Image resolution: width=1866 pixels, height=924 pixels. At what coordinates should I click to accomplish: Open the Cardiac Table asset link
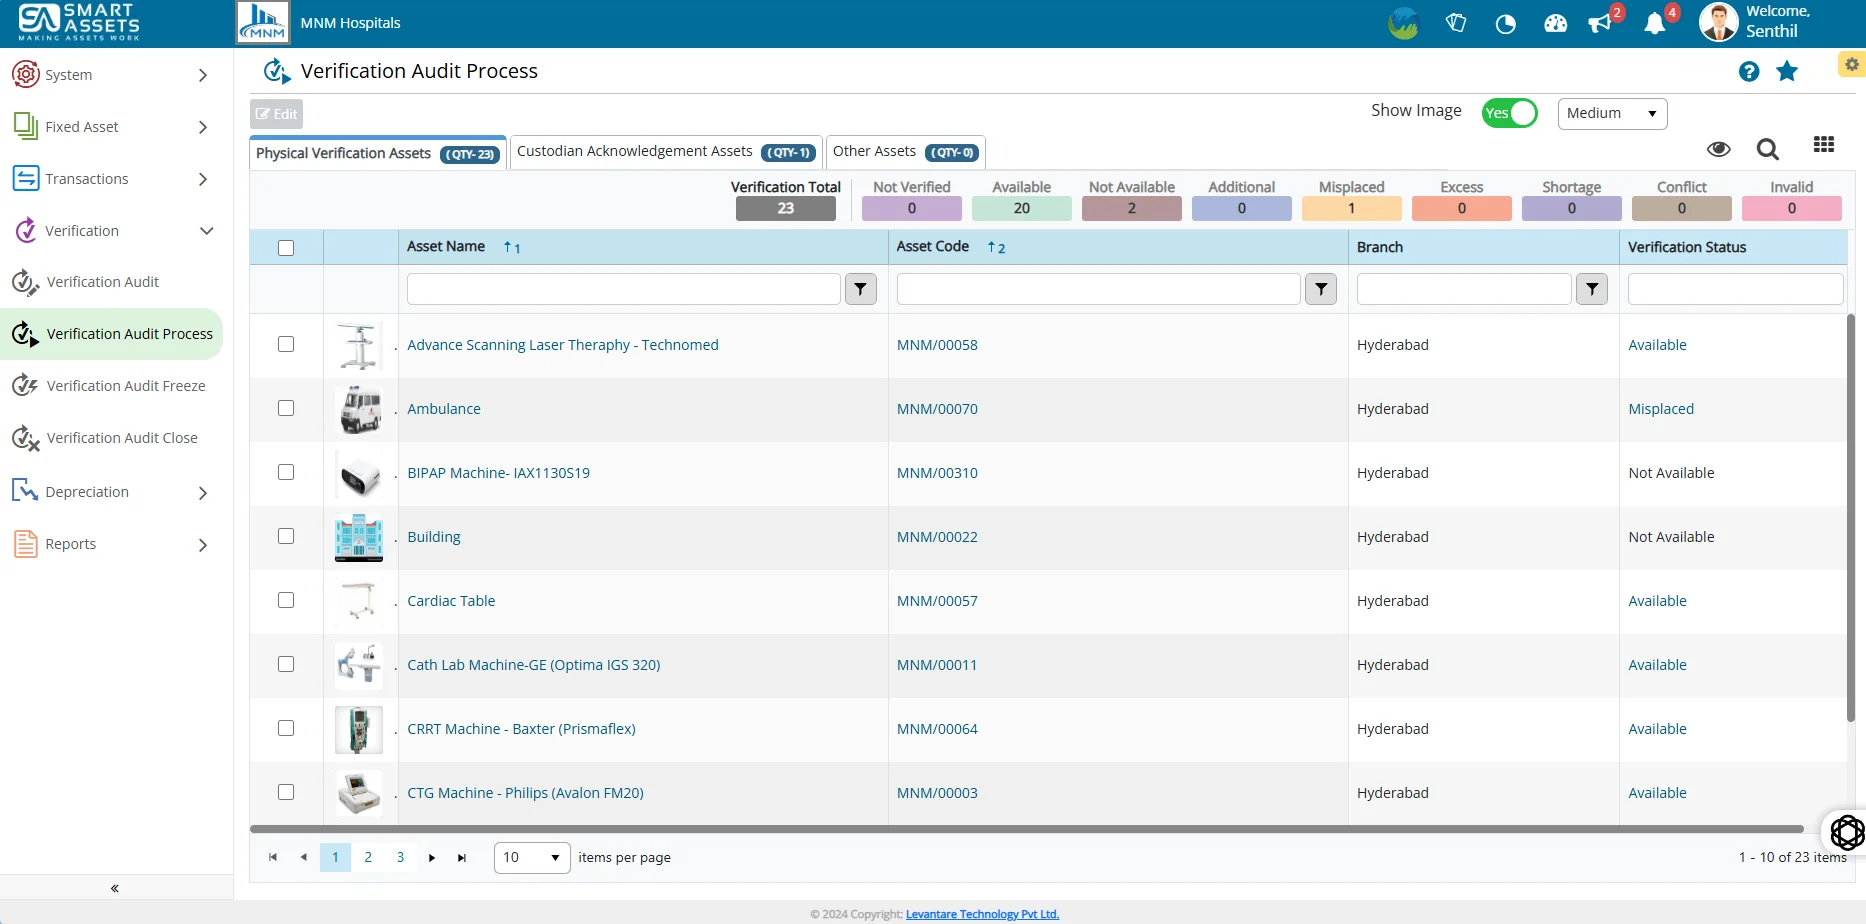451,601
